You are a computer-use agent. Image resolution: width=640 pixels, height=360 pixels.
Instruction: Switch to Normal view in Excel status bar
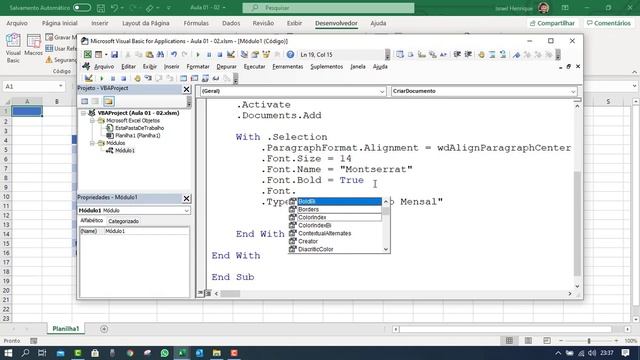(x=509, y=340)
